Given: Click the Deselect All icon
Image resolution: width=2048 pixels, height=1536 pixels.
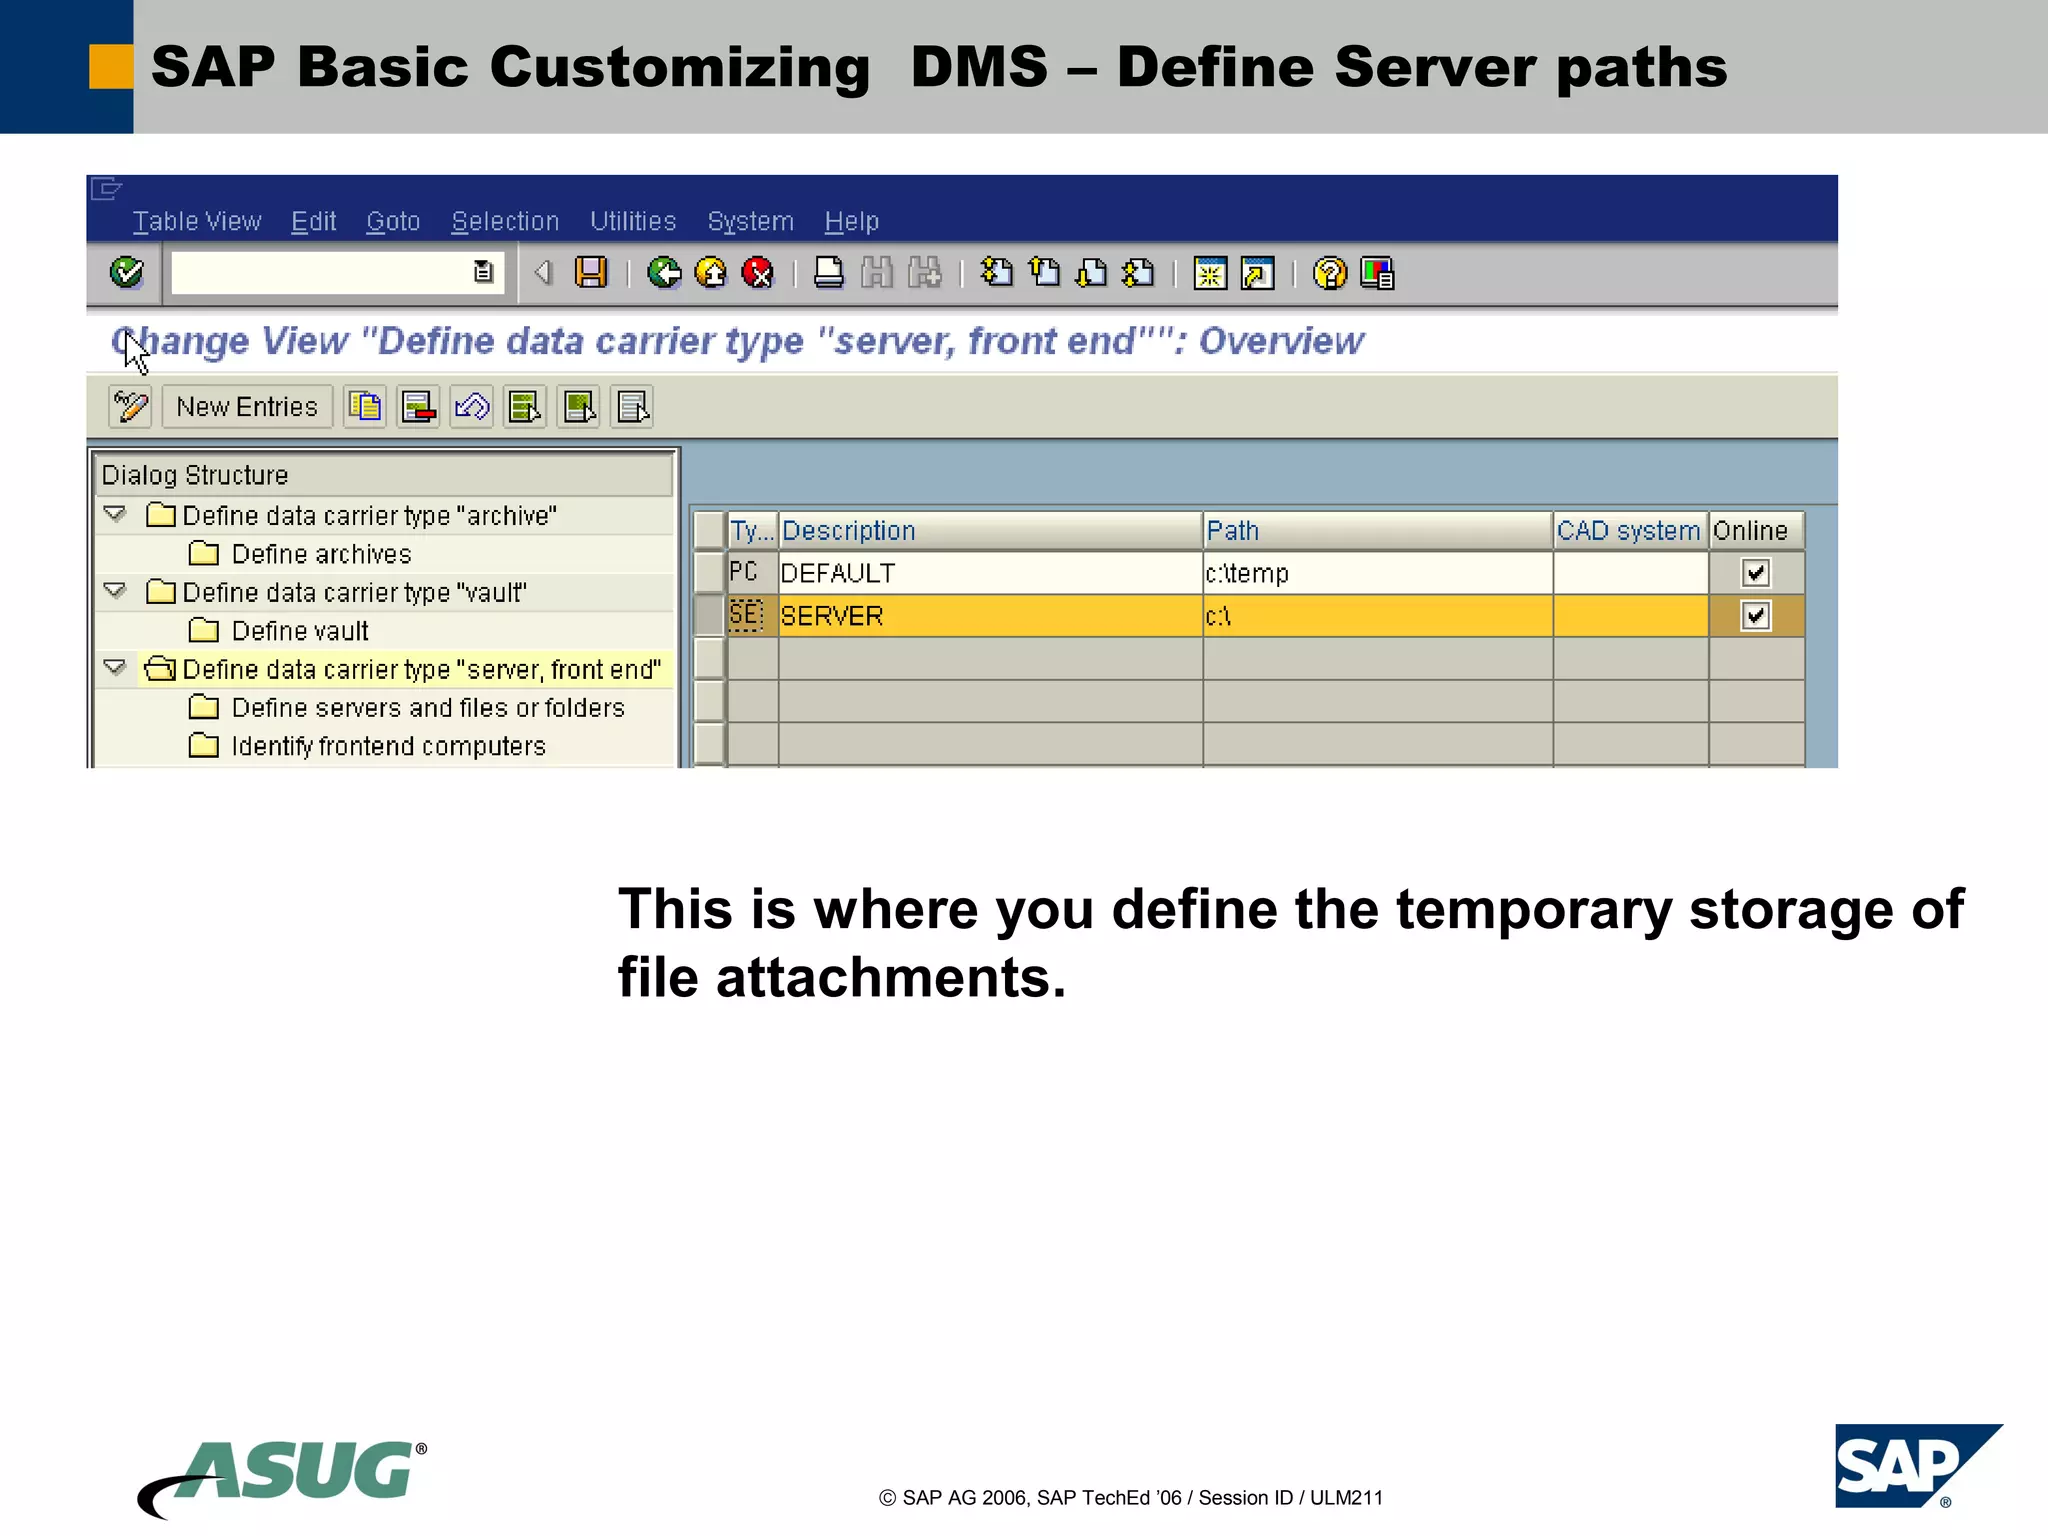Looking at the screenshot, I should (x=632, y=407).
